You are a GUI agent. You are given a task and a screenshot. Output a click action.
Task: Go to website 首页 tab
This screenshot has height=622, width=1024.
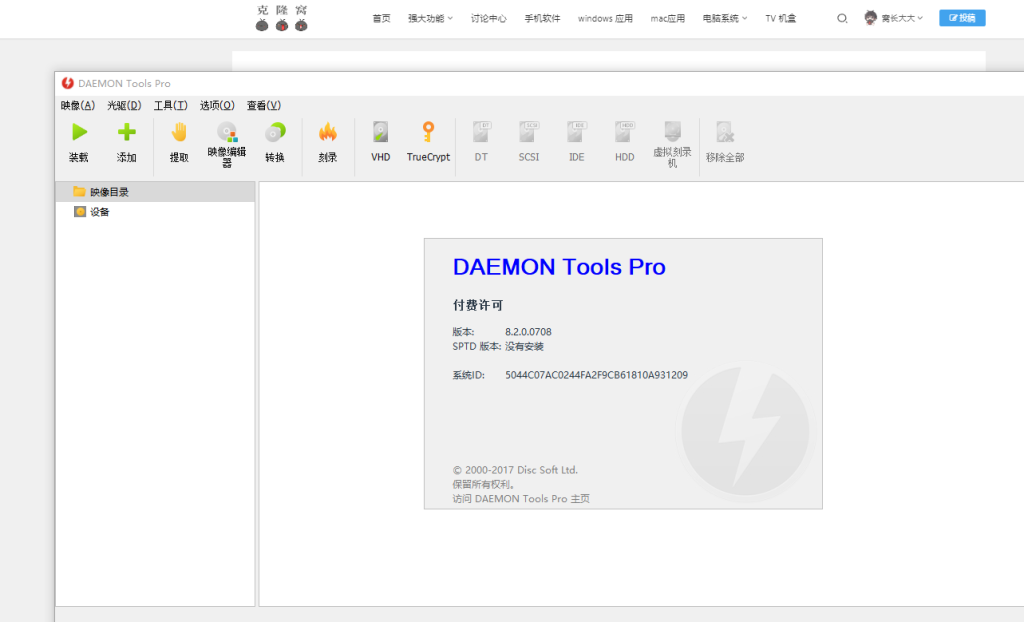pos(381,18)
